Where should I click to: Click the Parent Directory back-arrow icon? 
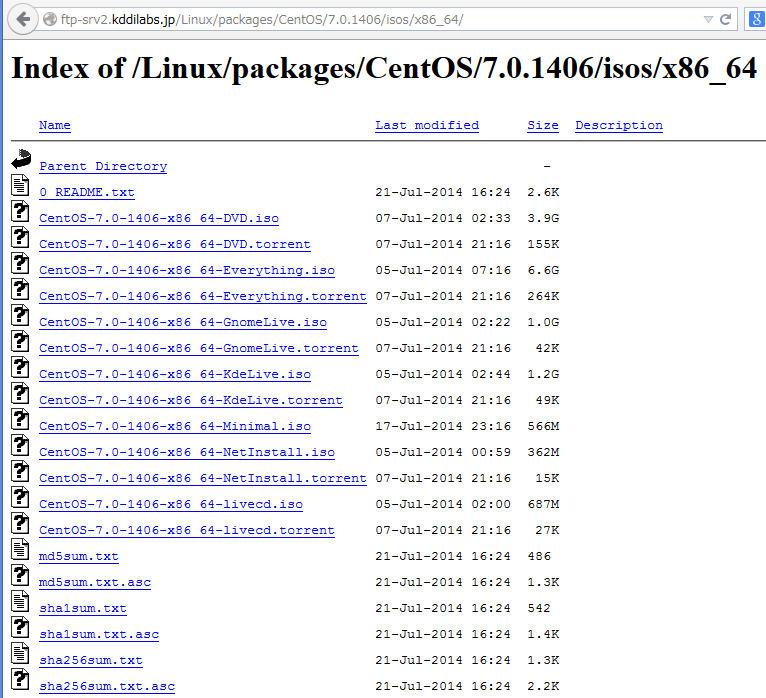coord(21,159)
